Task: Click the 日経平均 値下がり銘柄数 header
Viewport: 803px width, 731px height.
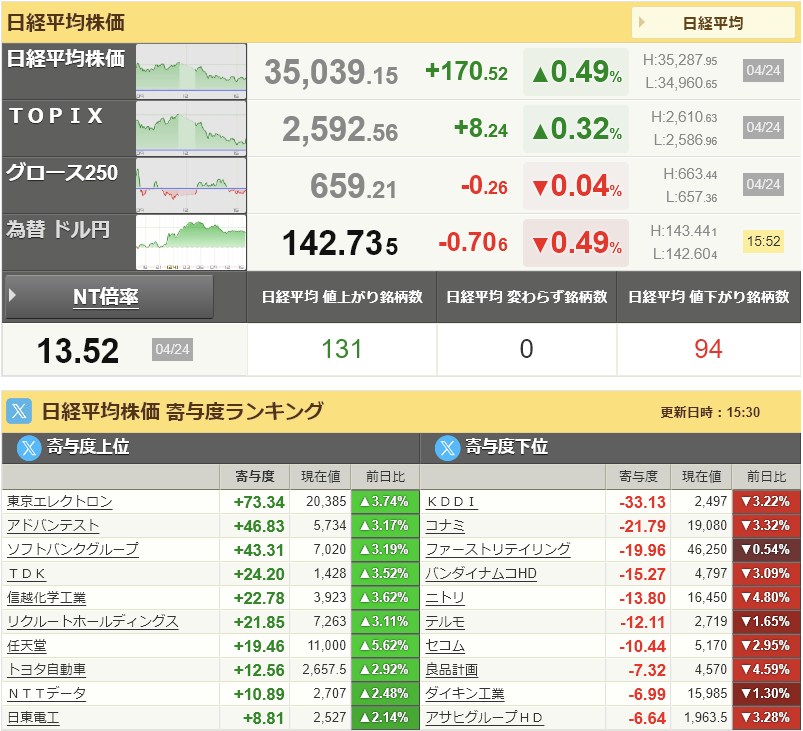Action: tap(709, 297)
